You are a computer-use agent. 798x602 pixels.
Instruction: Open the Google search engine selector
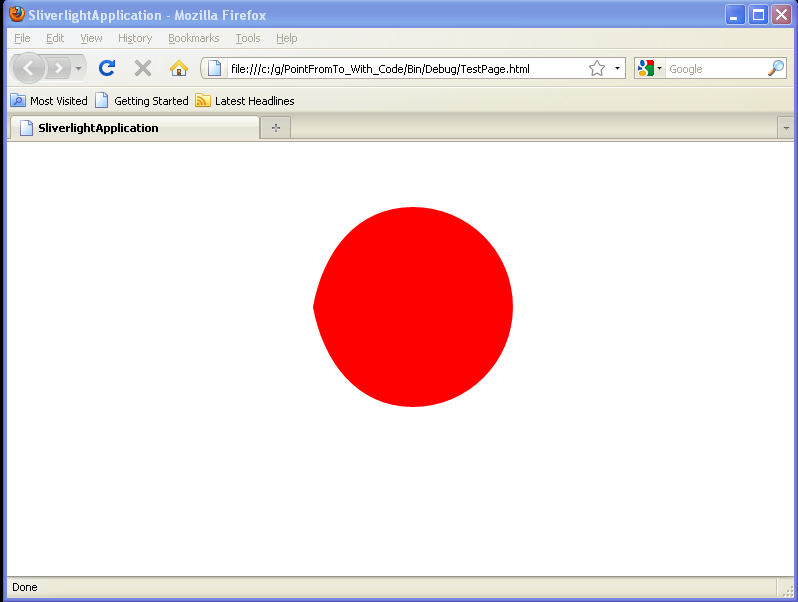[x=650, y=68]
